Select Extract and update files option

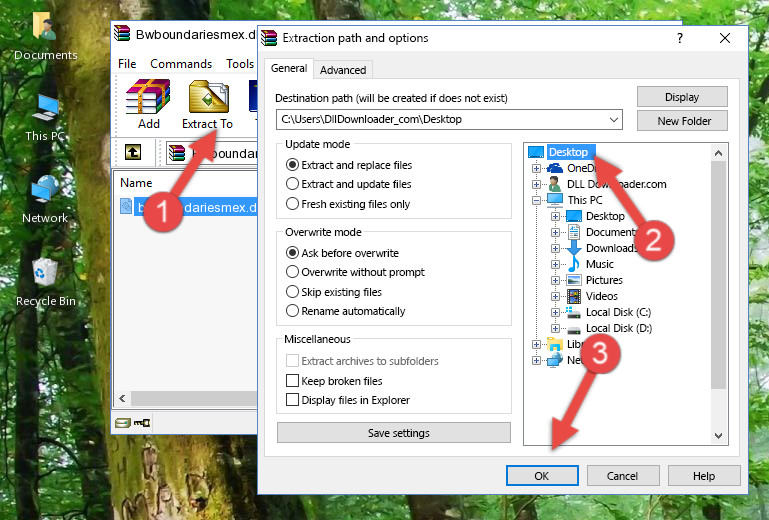click(x=292, y=184)
